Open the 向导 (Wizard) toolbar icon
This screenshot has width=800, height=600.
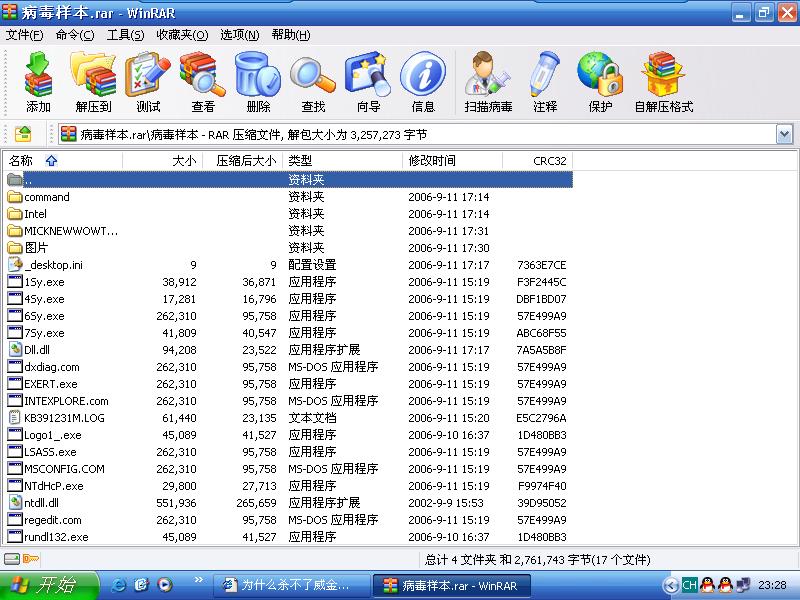pos(368,74)
